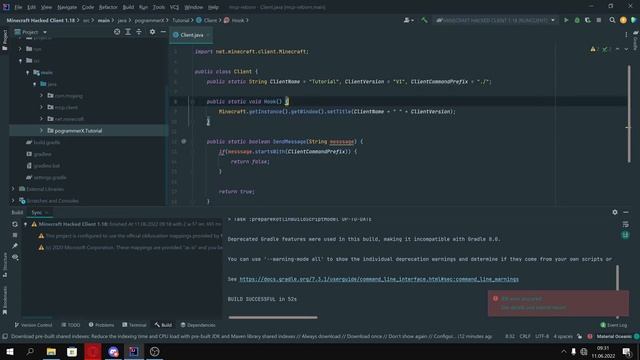Click the Stop square button
This screenshot has width=640, height=360.
[599, 20]
